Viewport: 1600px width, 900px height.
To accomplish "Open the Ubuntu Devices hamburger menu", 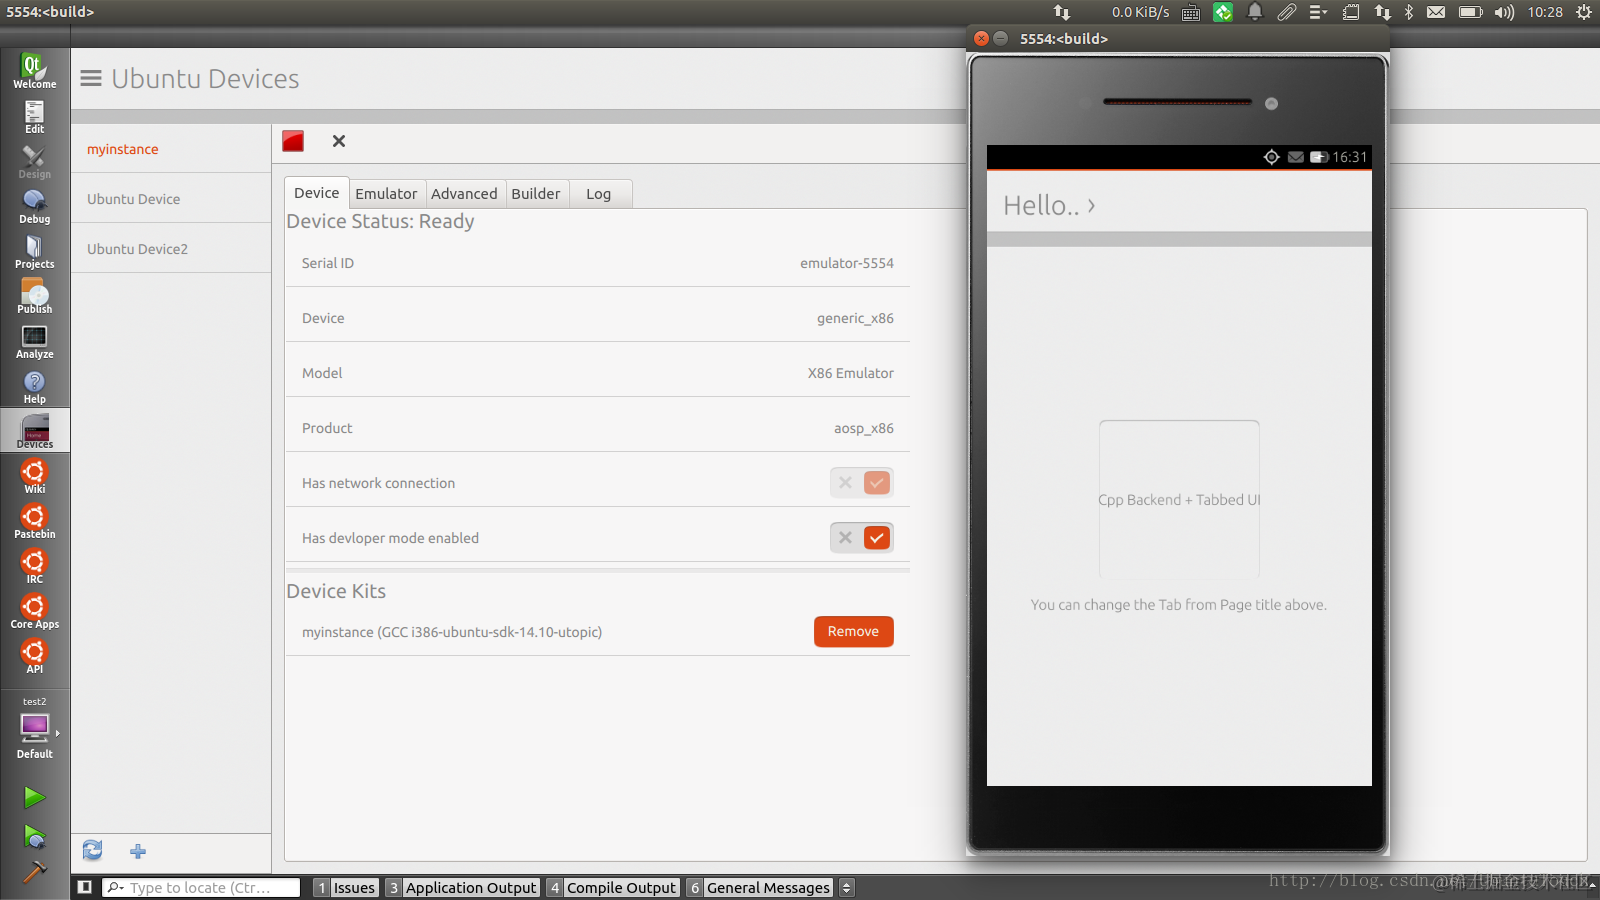I will (91, 78).
